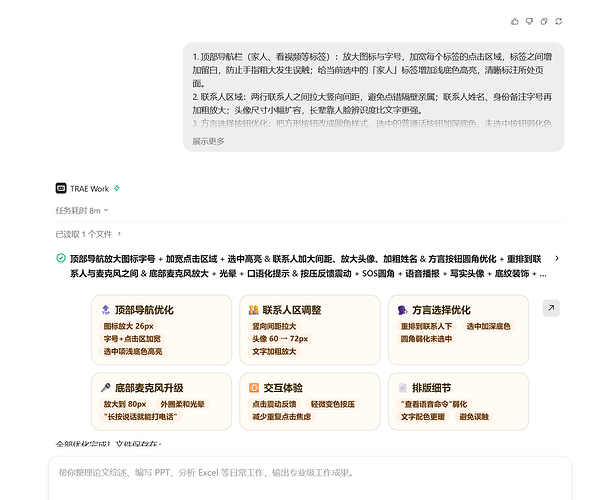614x500 pixels.
Task: Click the message input field
Action: (310, 478)
